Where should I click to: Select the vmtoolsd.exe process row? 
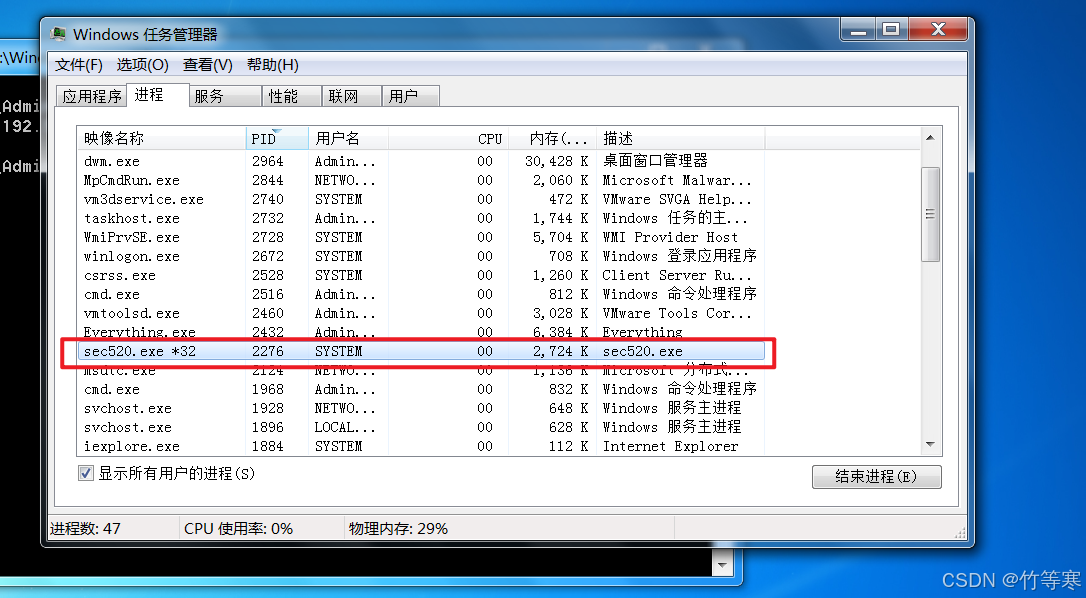coord(421,313)
